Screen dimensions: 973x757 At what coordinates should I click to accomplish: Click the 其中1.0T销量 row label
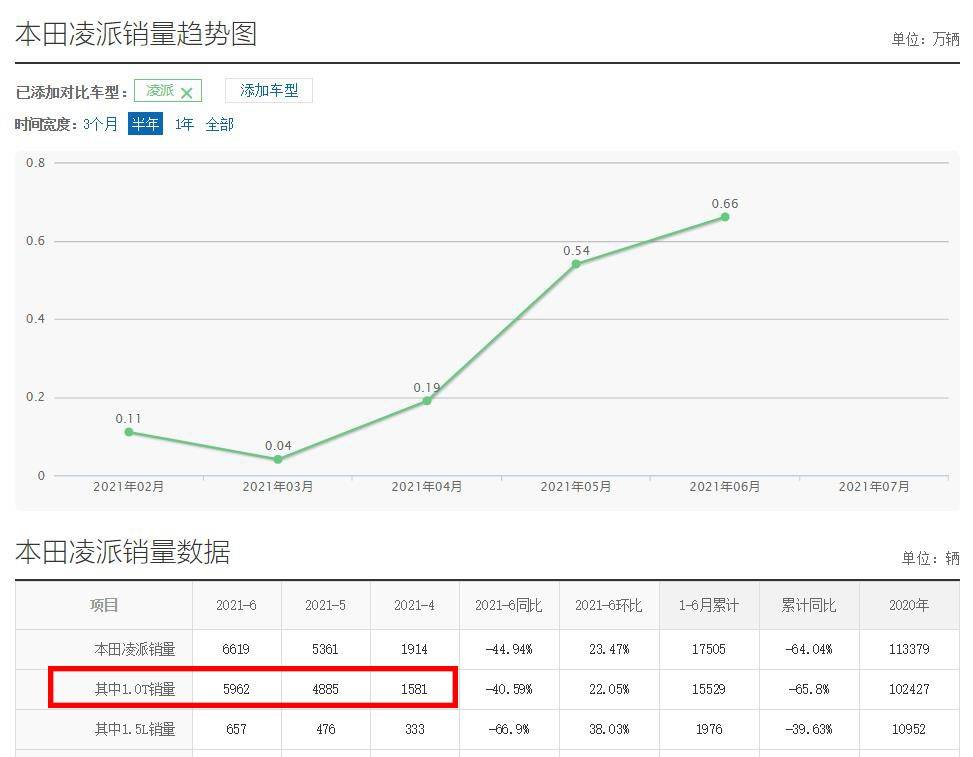135,689
